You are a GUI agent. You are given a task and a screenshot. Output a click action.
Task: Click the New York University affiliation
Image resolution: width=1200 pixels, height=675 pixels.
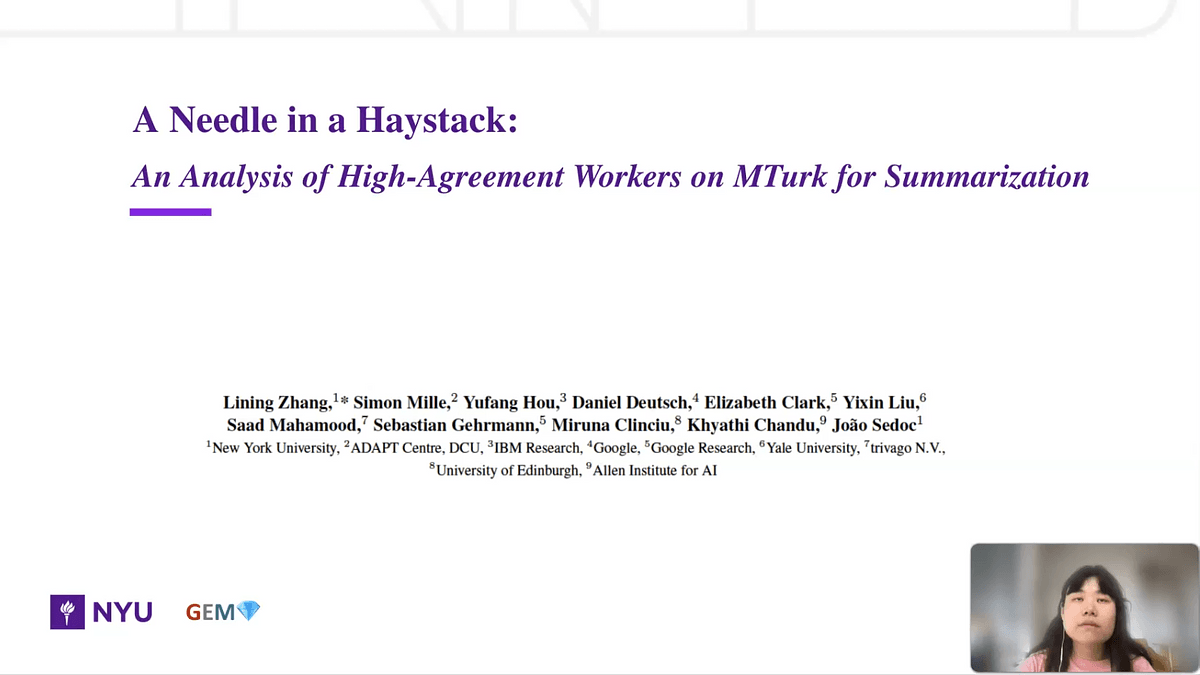point(275,448)
